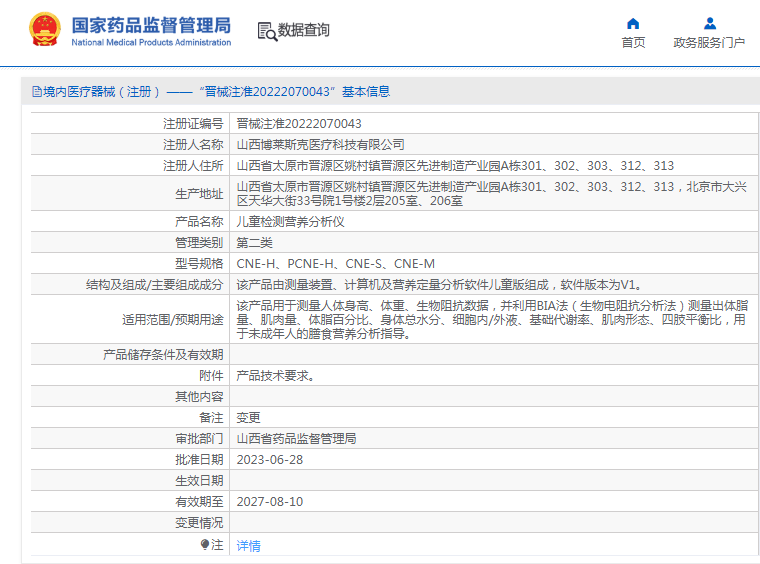Click the 生效日期 label
This screenshot has width=760, height=564.
(x=199, y=481)
